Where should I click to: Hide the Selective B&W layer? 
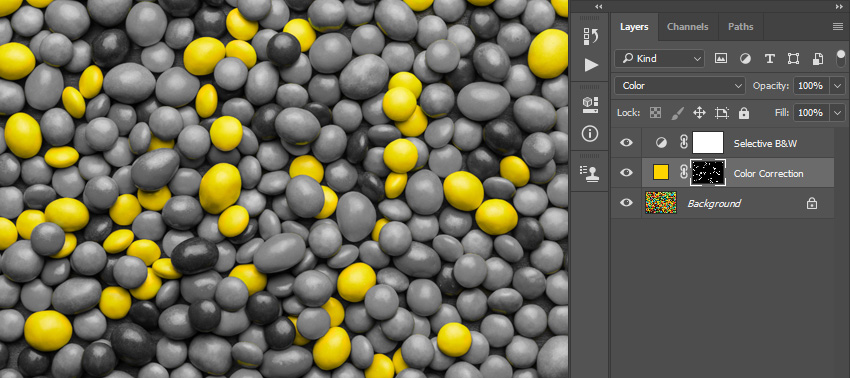click(626, 143)
